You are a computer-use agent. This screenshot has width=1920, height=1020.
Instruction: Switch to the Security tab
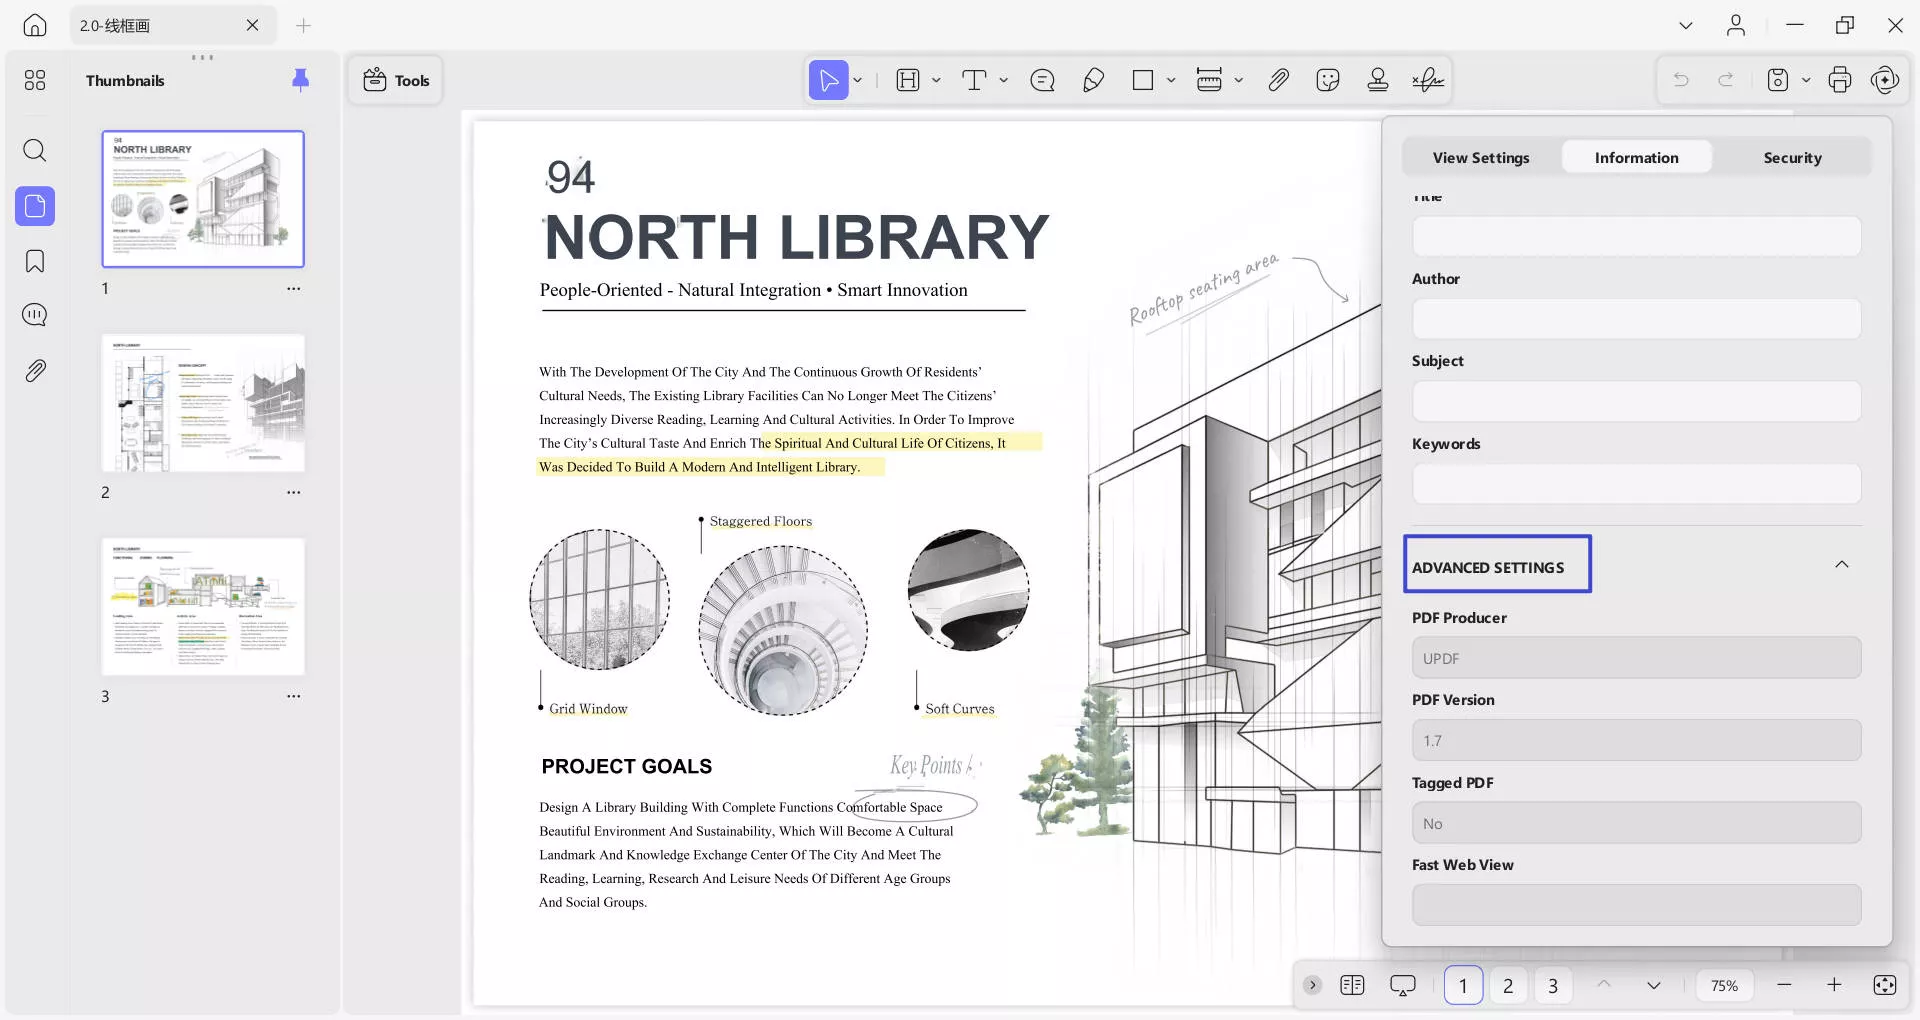pyautogui.click(x=1792, y=158)
